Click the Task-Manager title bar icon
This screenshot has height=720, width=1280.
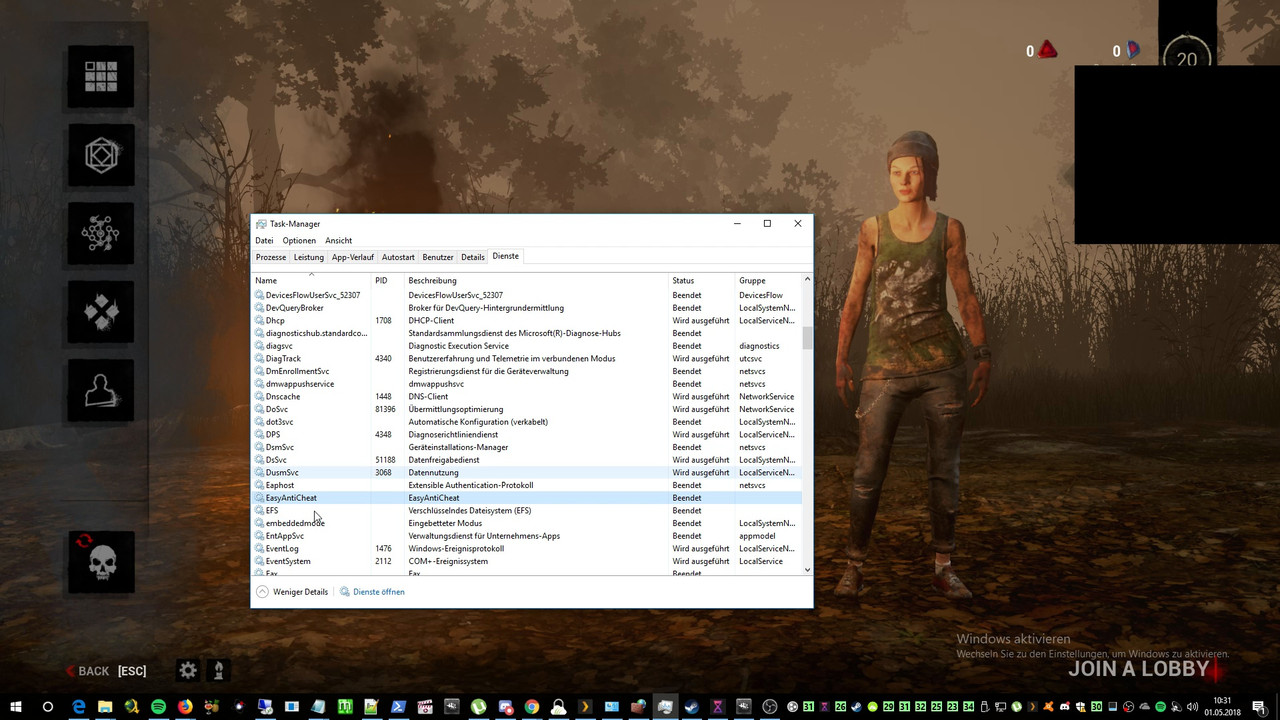tap(261, 224)
